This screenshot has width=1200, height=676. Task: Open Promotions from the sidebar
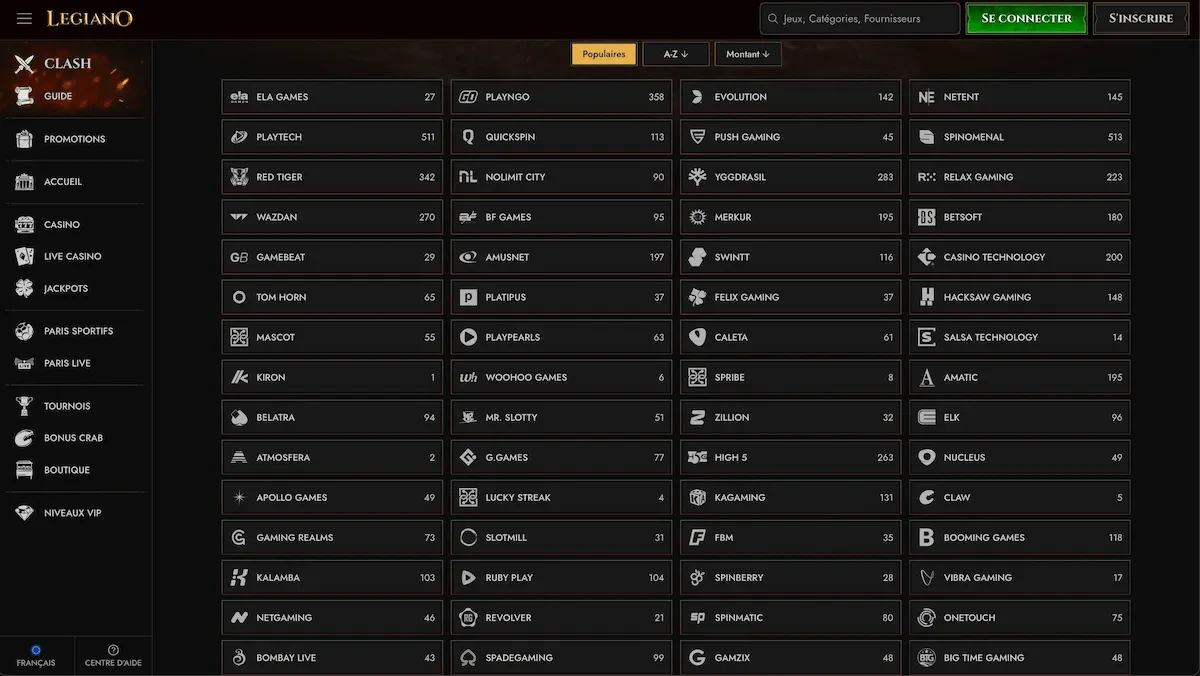coord(72,139)
